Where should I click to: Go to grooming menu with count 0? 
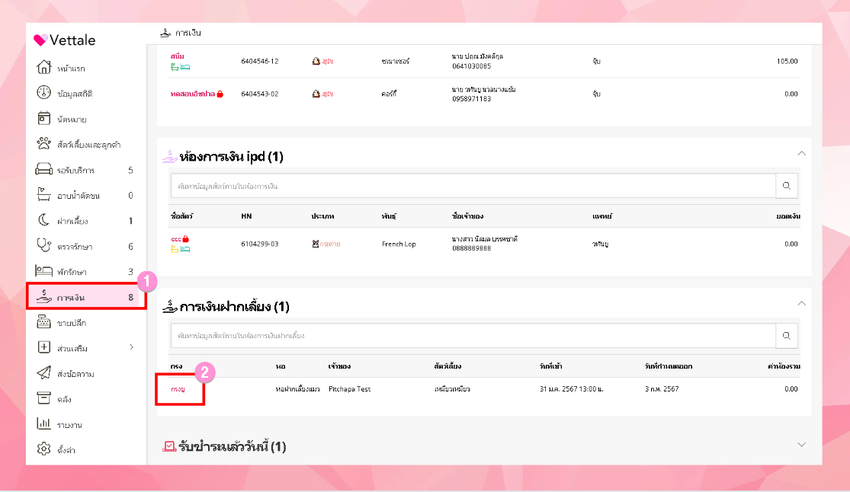[x=86, y=196]
